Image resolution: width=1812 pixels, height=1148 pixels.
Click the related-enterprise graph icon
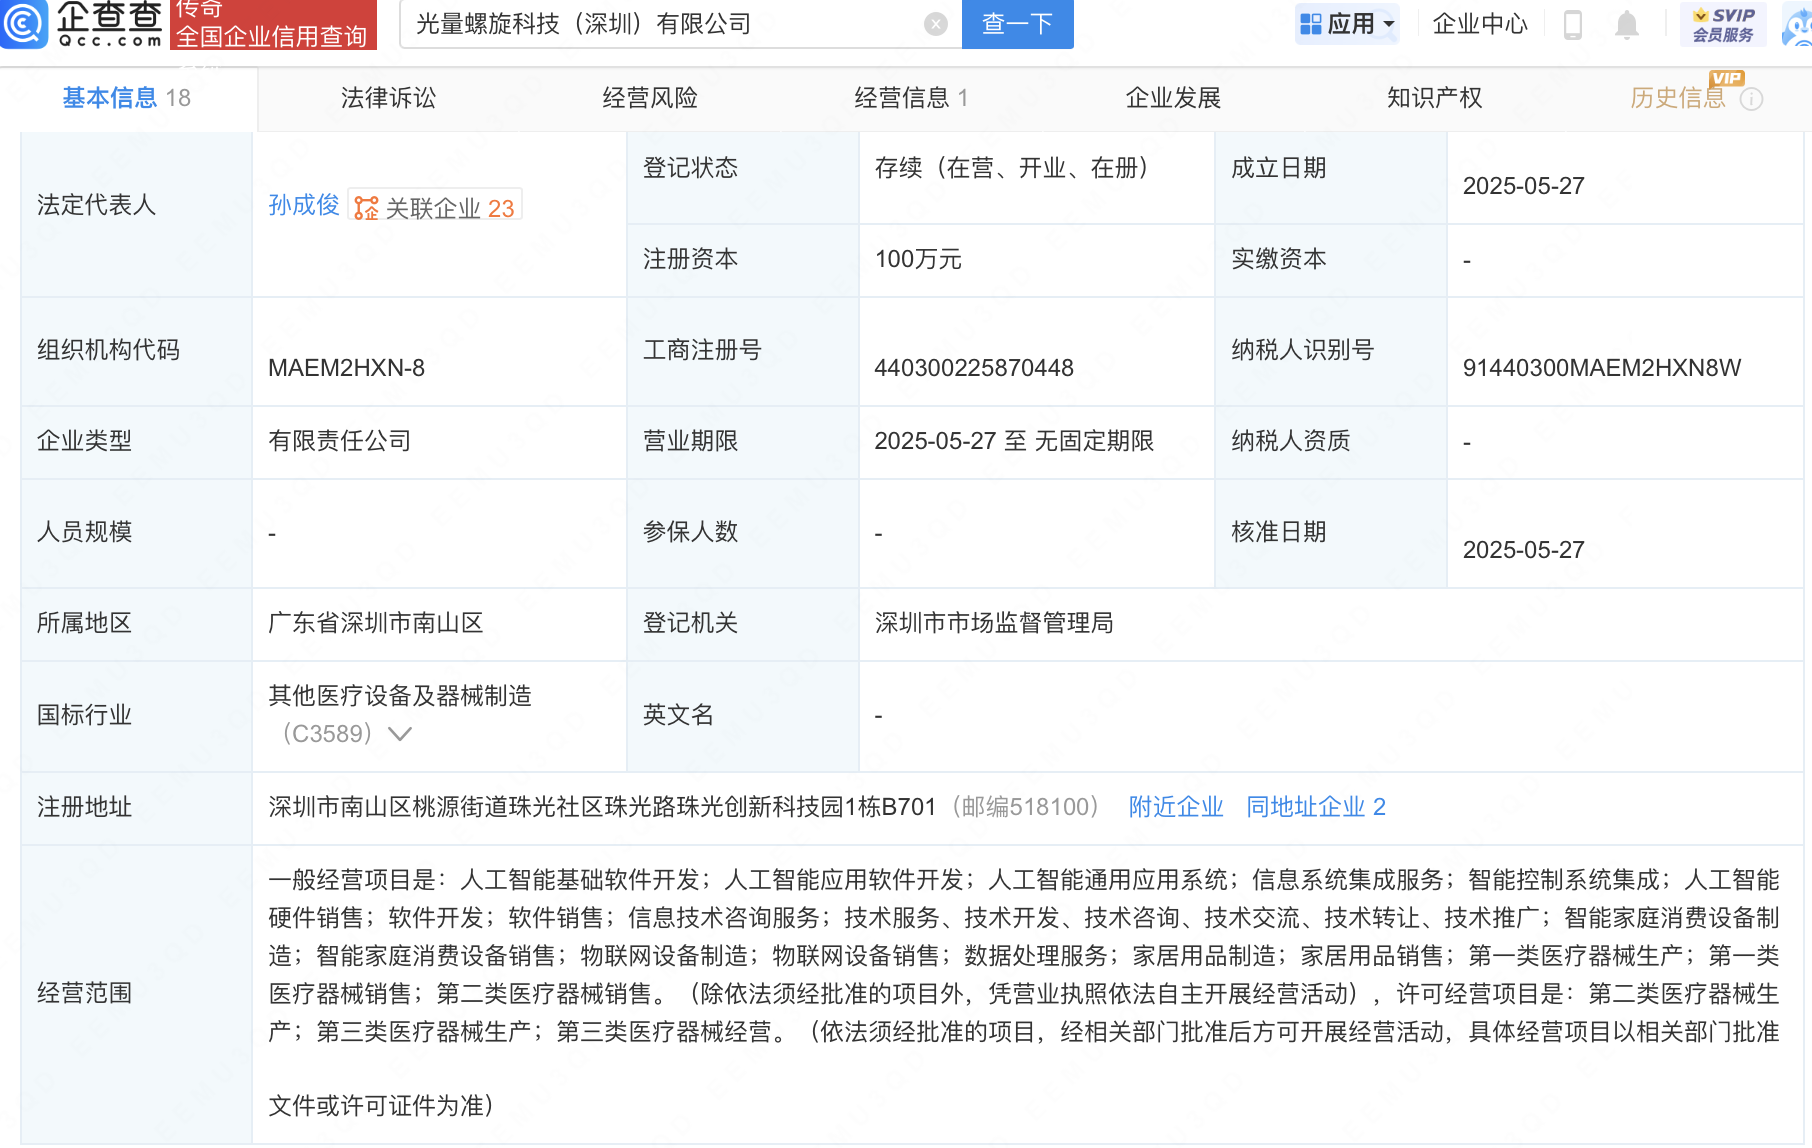366,208
